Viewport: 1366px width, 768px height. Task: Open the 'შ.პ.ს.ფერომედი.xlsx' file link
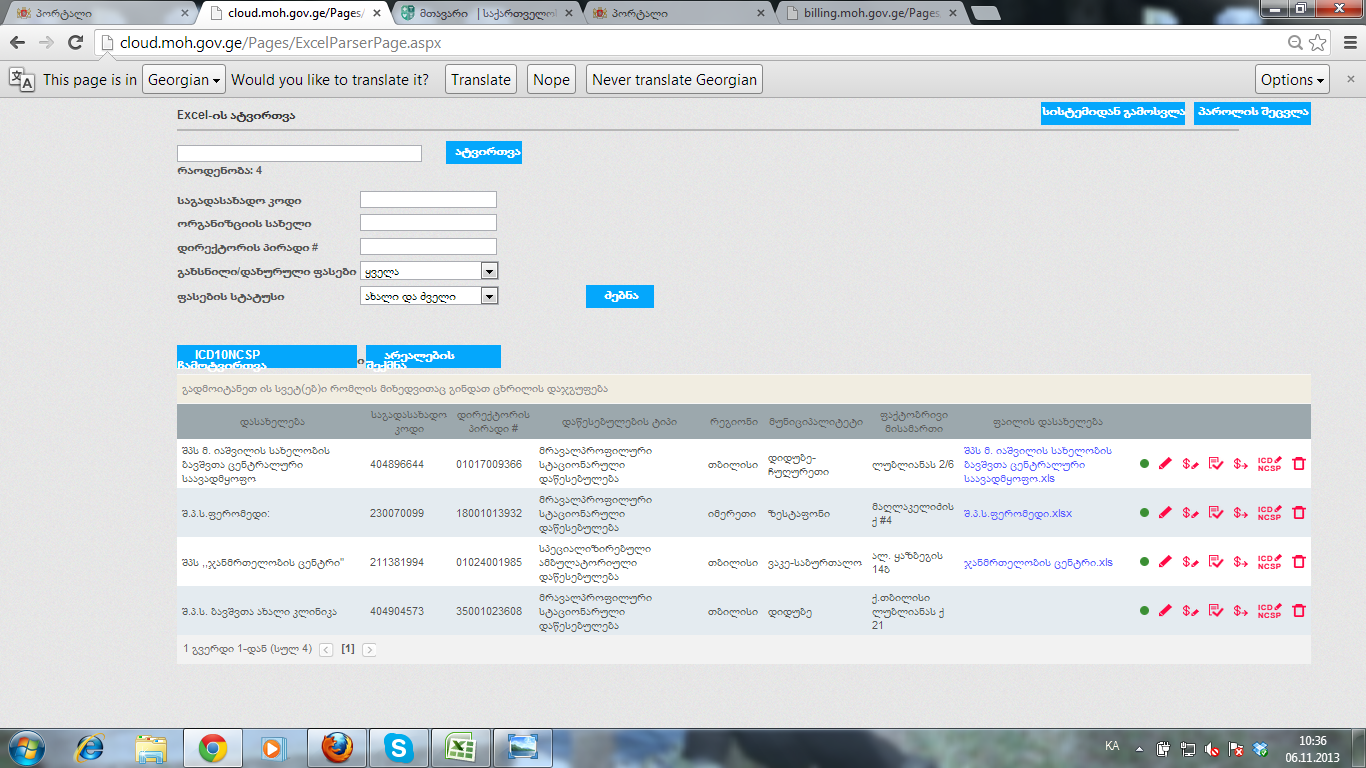point(1017,514)
